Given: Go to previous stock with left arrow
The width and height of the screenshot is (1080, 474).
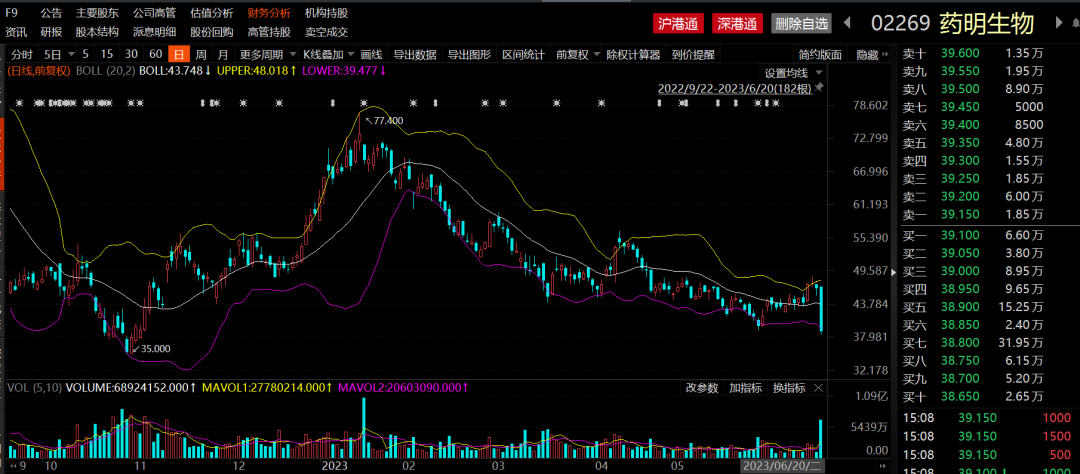Looking at the screenshot, I should pyautogui.click(x=846, y=22).
